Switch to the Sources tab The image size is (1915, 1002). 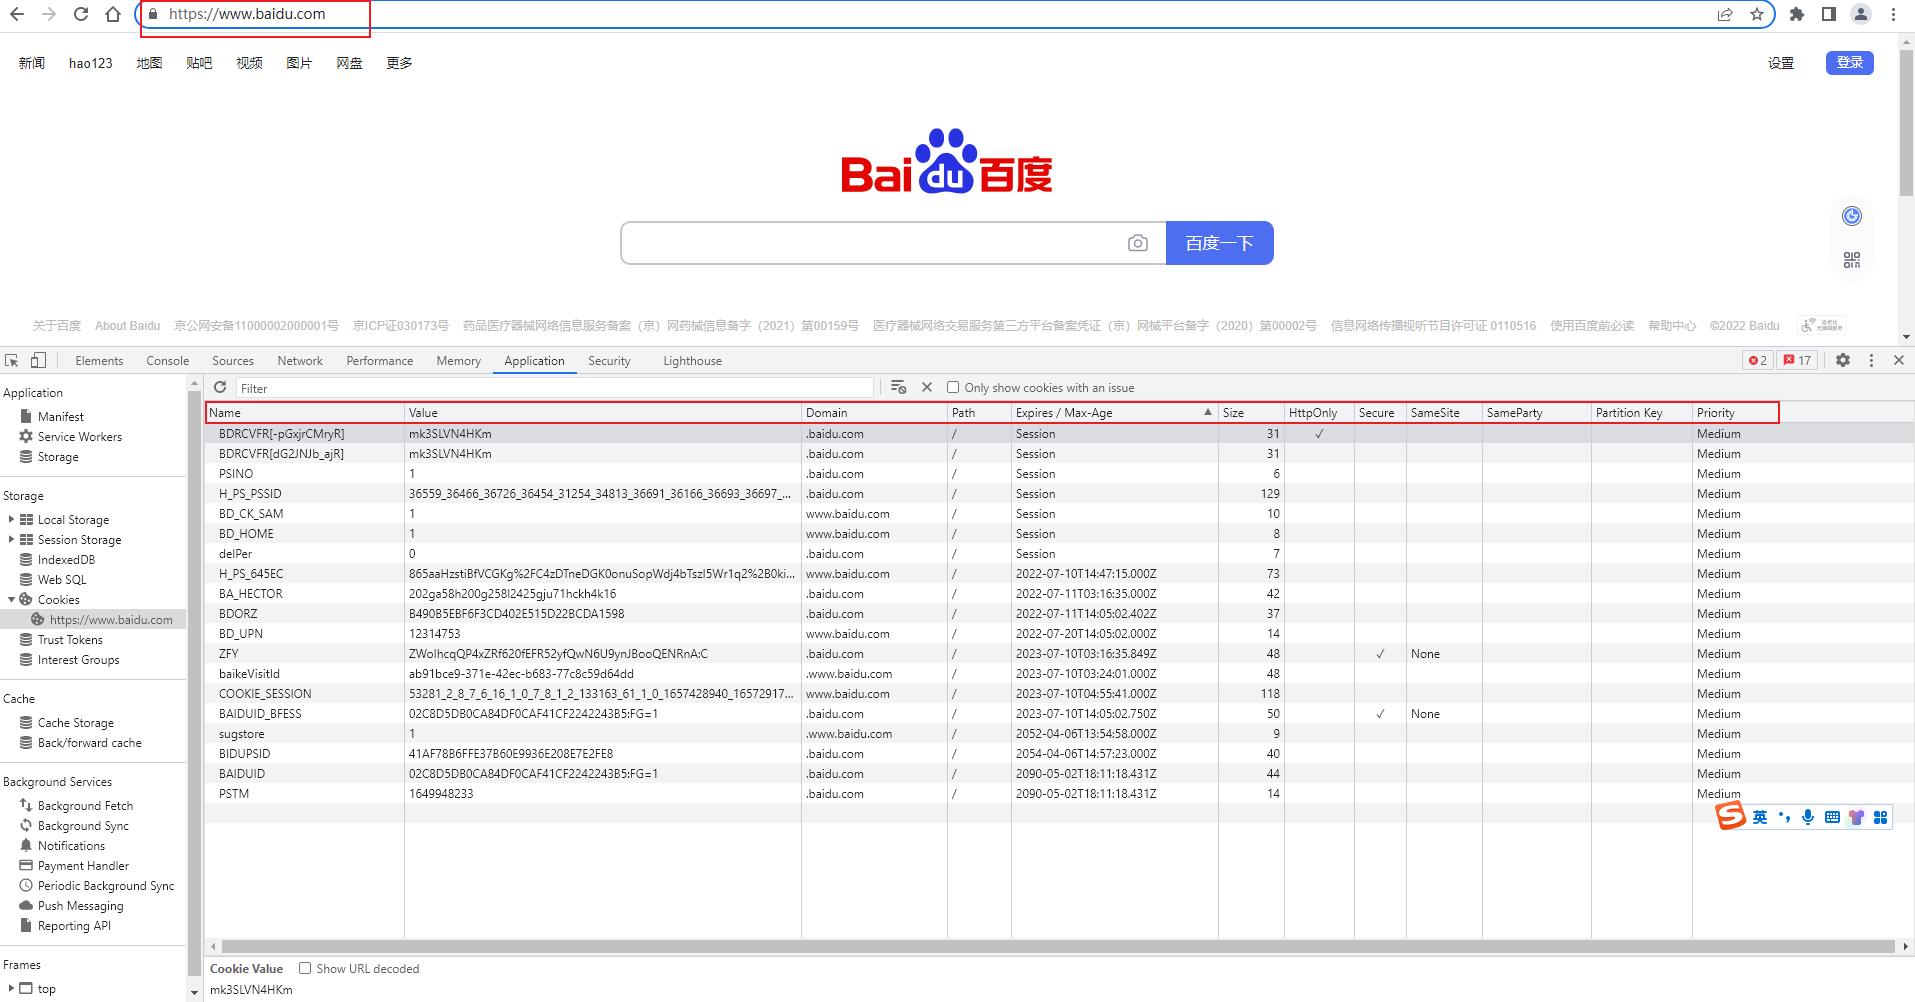[x=233, y=361]
